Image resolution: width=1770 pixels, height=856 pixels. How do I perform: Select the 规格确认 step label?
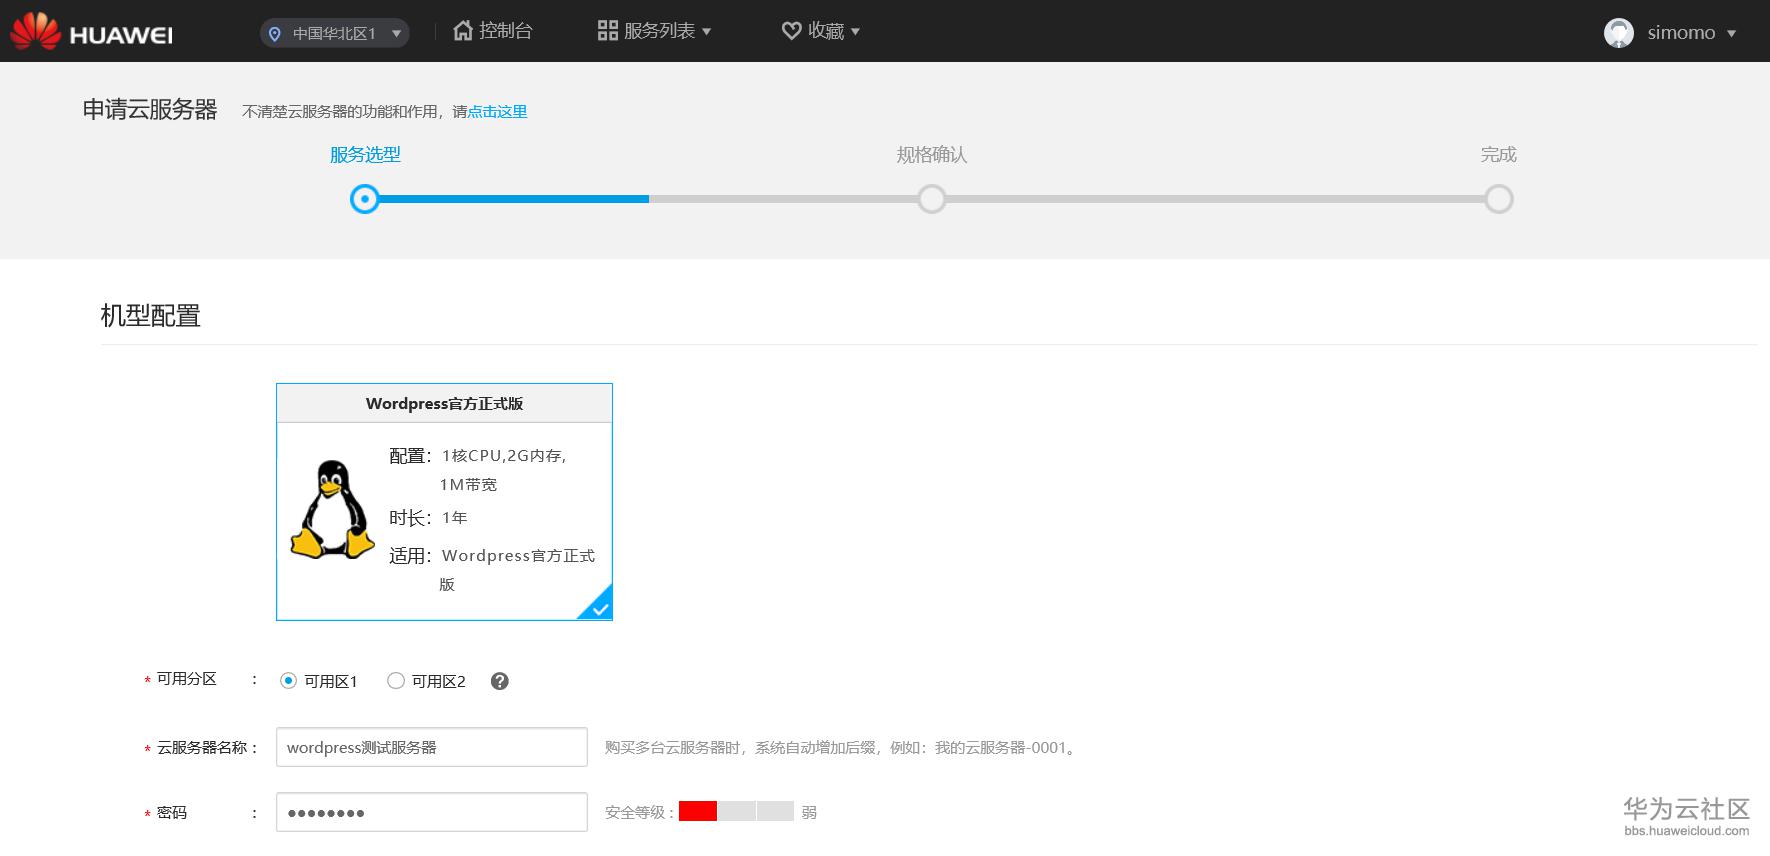click(x=932, y=154)
